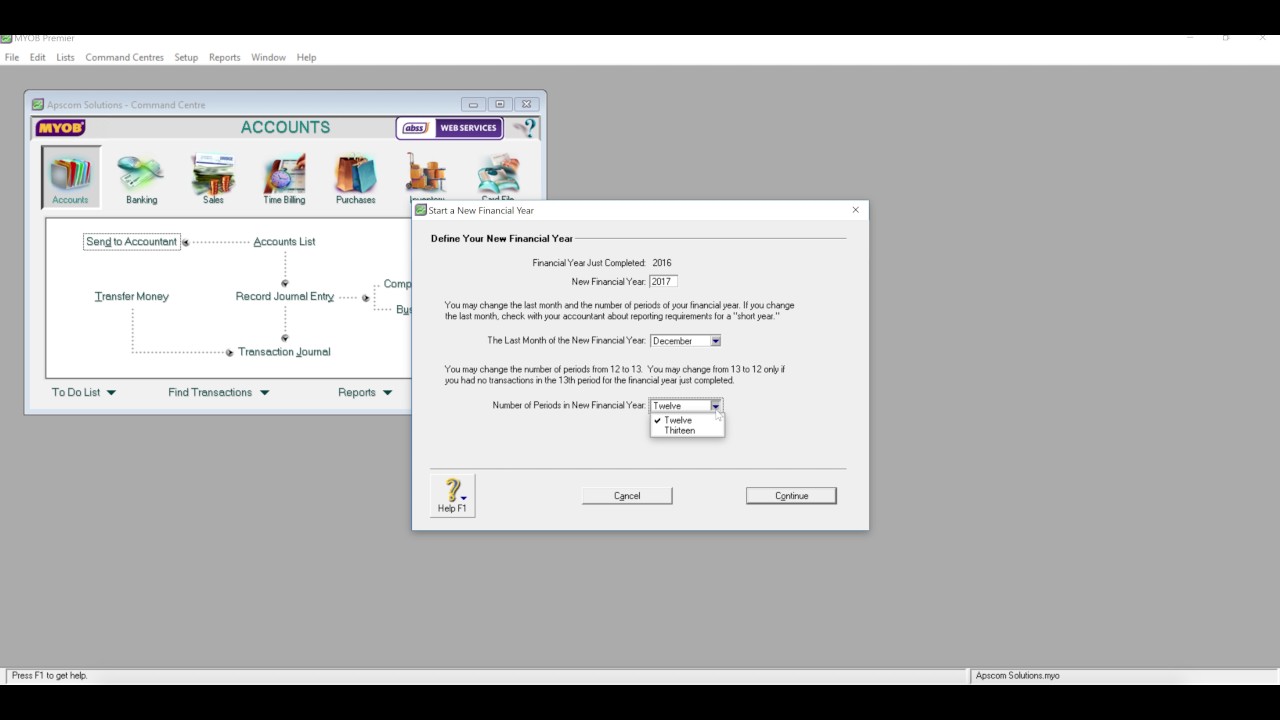Click the Continue button
Screen dimensions: 1280x720
point(791,495)
